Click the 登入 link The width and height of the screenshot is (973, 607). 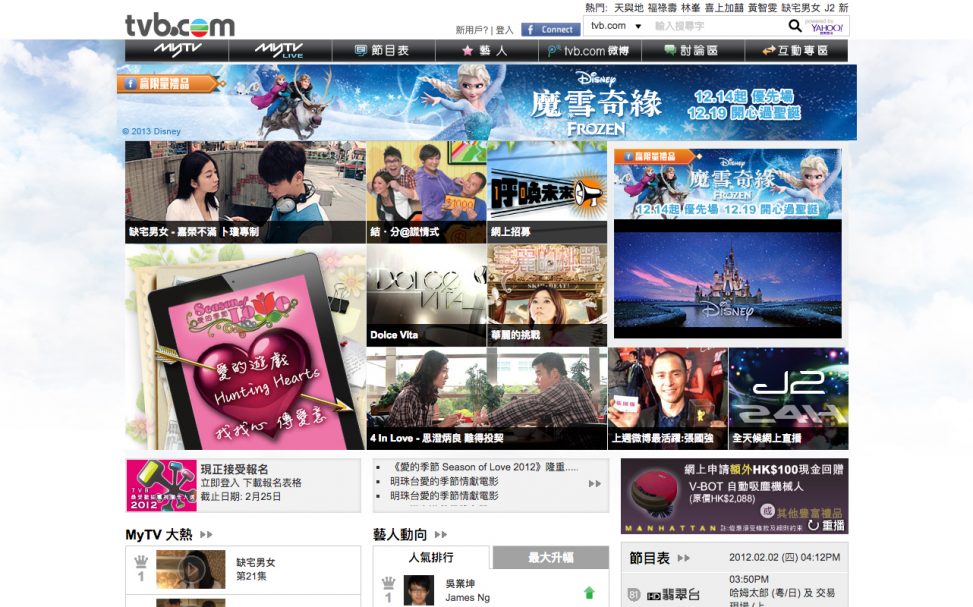click(x=504, y=30)
